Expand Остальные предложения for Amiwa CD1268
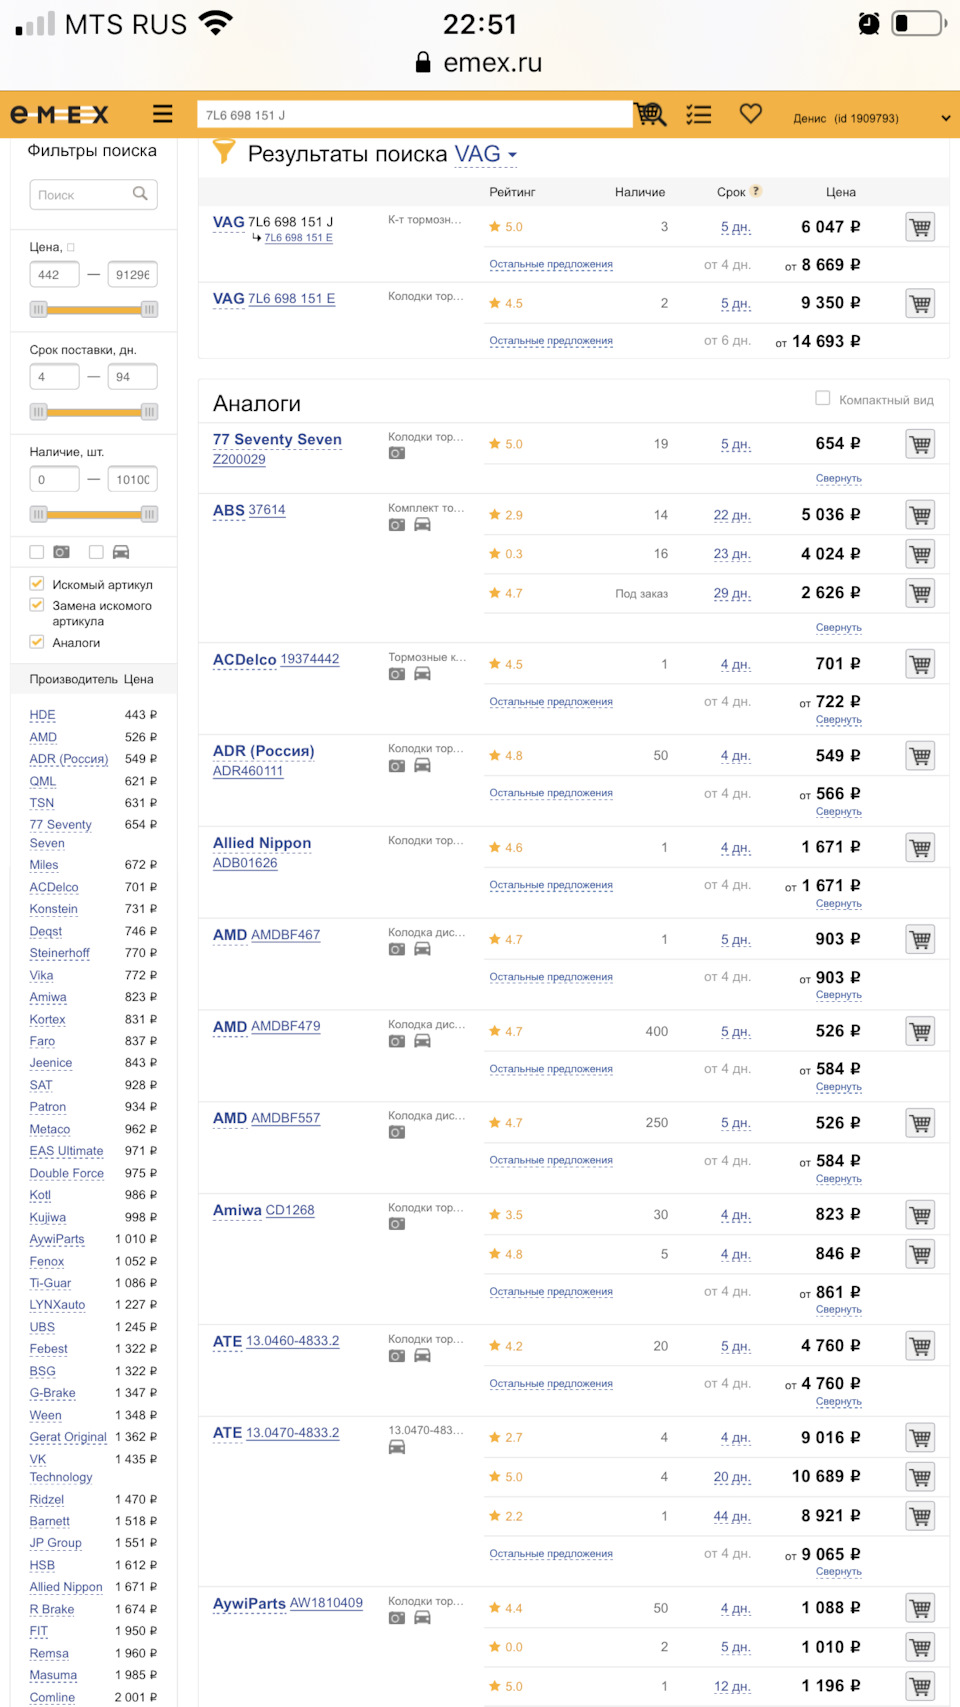The image size is (960, 1707). [551, 1292]
